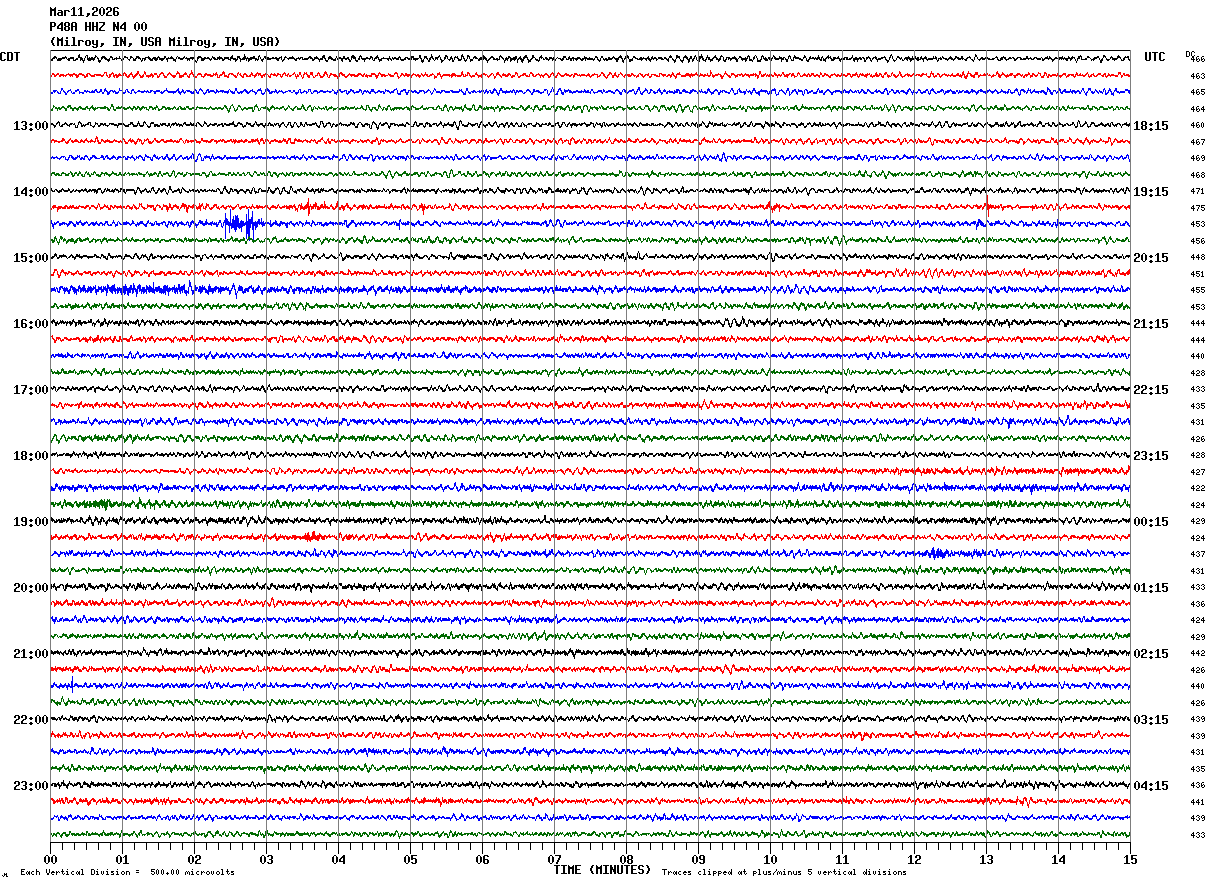Select the 01:15 UTC time label

coord(1151,588)
